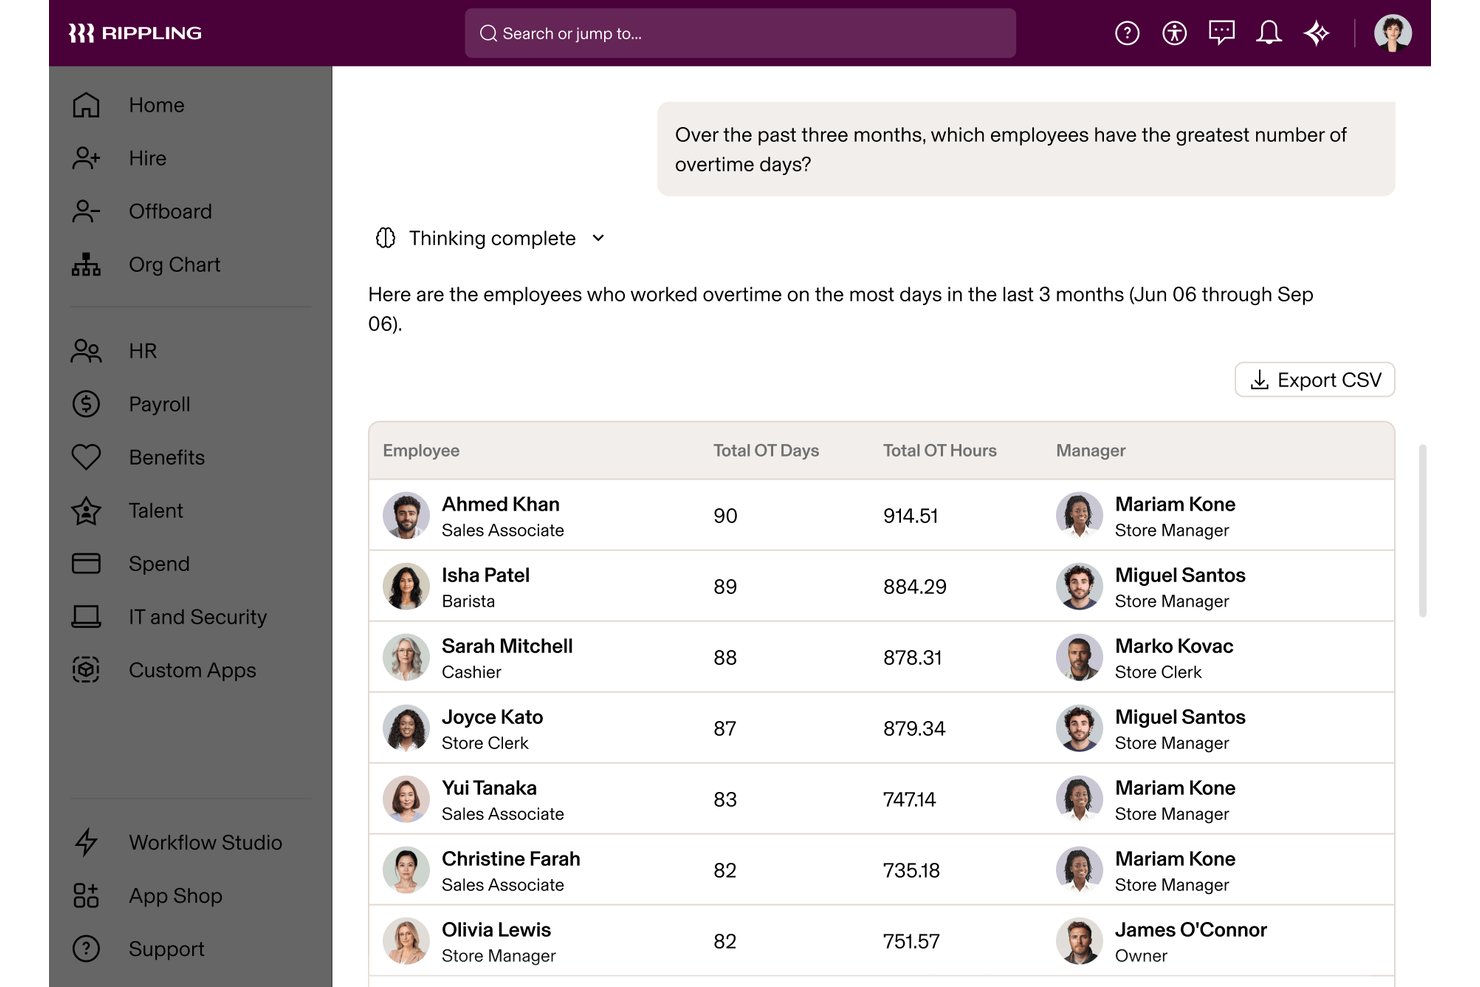Click the Benefits heart icon
1480x987 pixels.
point(86,457)
